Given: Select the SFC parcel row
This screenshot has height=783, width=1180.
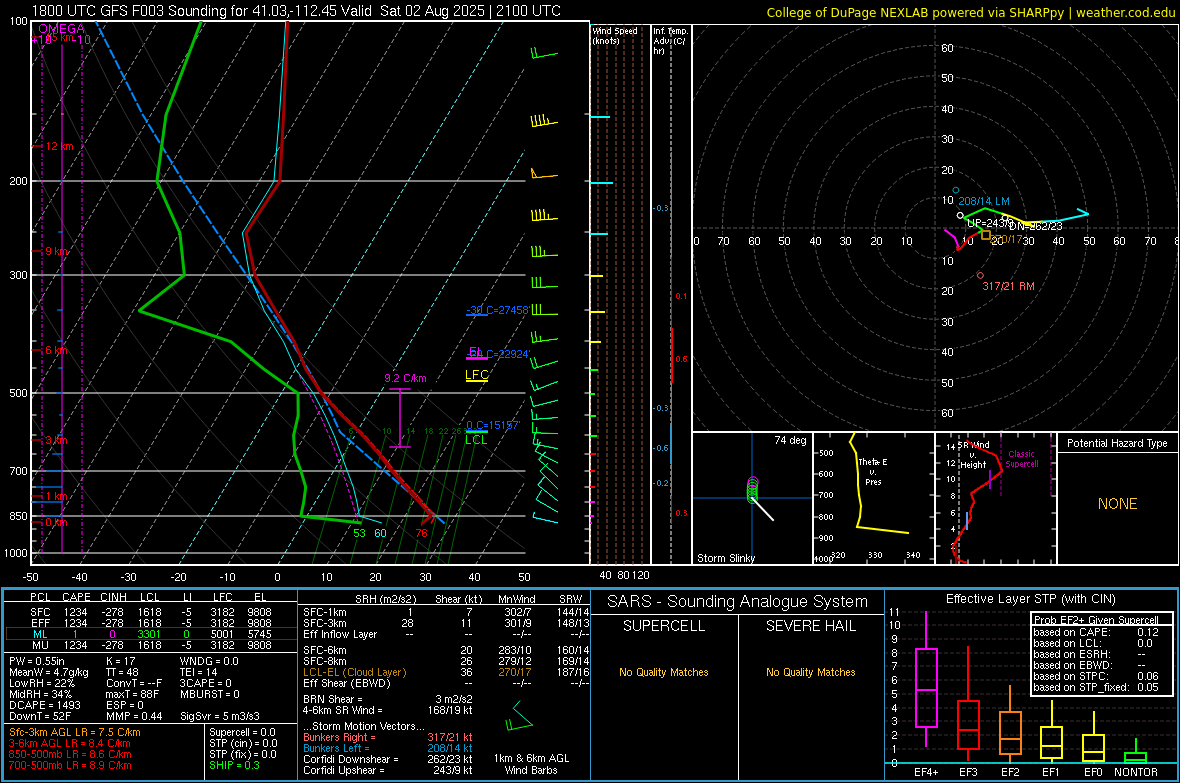Looking at the screenshot, I should tap(151, 612).
